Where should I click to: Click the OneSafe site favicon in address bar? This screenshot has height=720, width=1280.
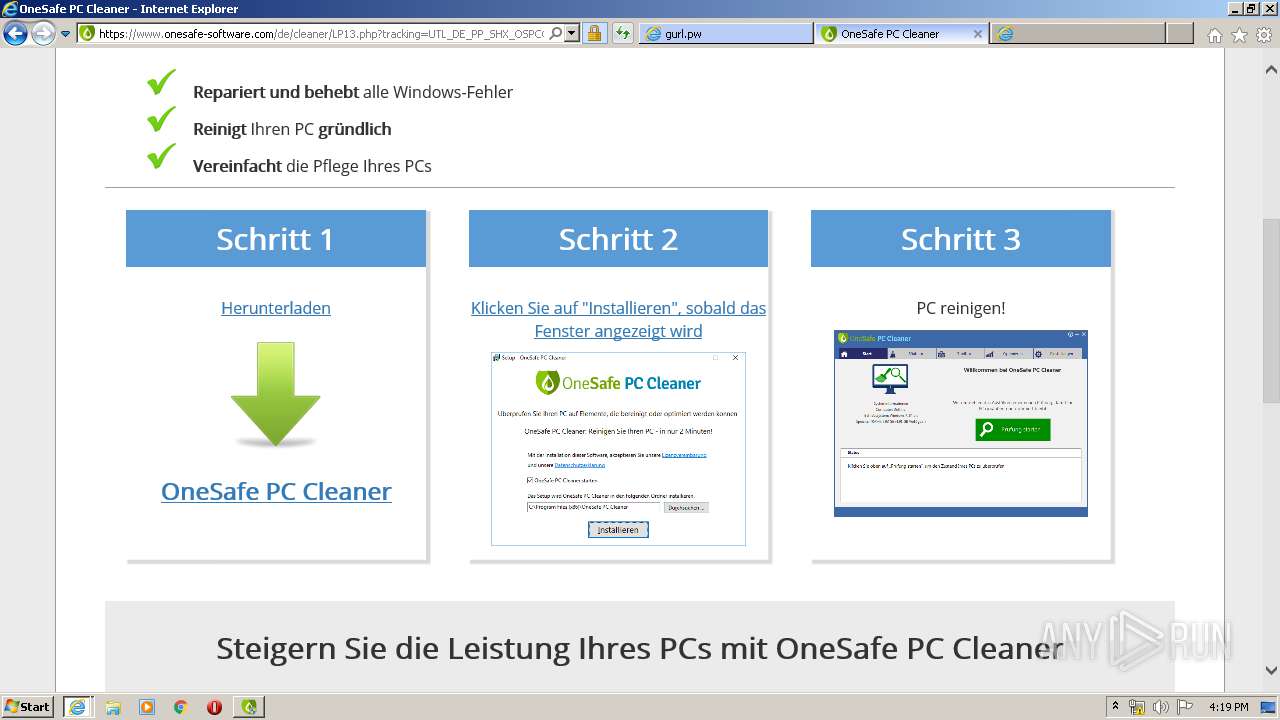[x=88, y=33]
